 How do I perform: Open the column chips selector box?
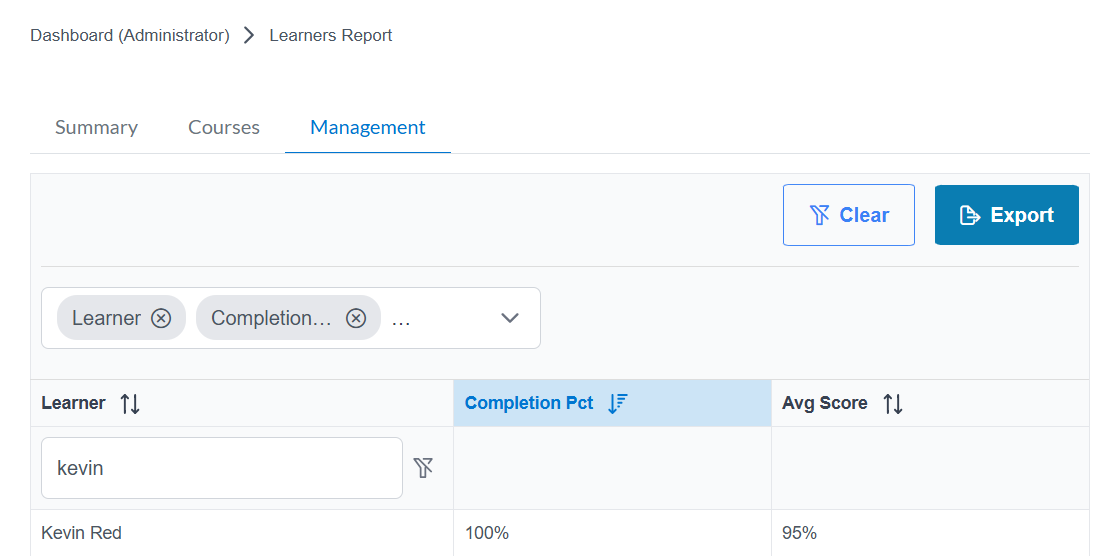click(x=450, y=318)
